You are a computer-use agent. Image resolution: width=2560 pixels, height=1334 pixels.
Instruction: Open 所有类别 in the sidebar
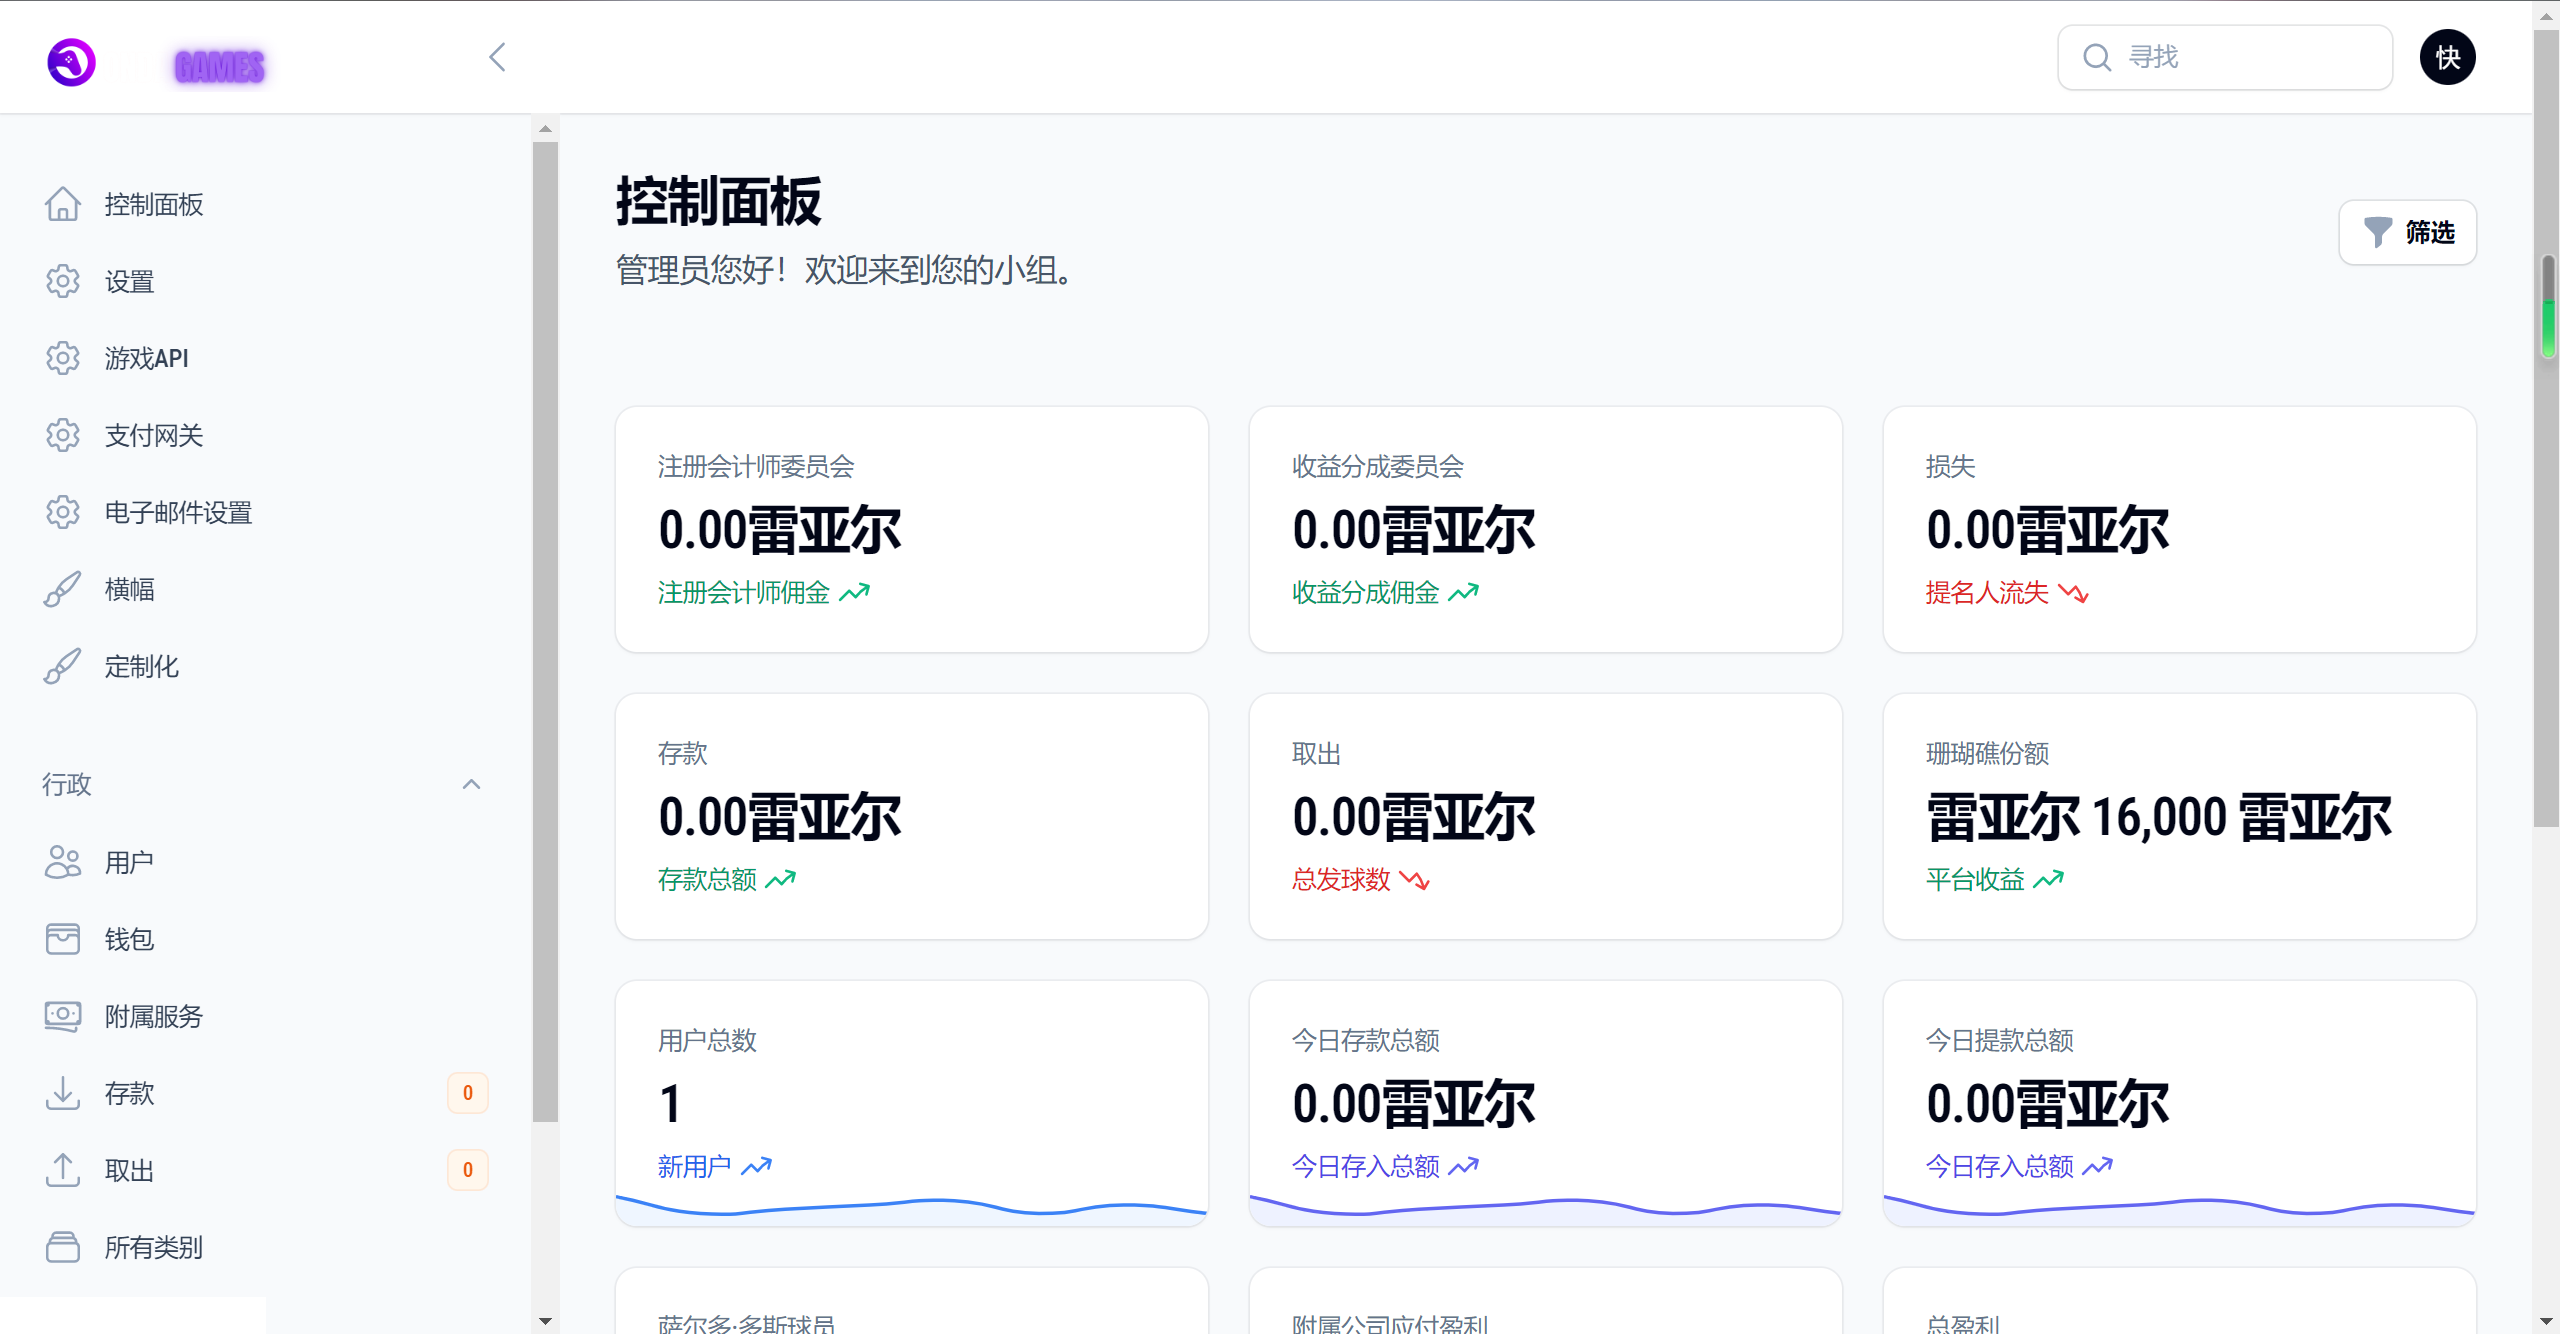154,1247
